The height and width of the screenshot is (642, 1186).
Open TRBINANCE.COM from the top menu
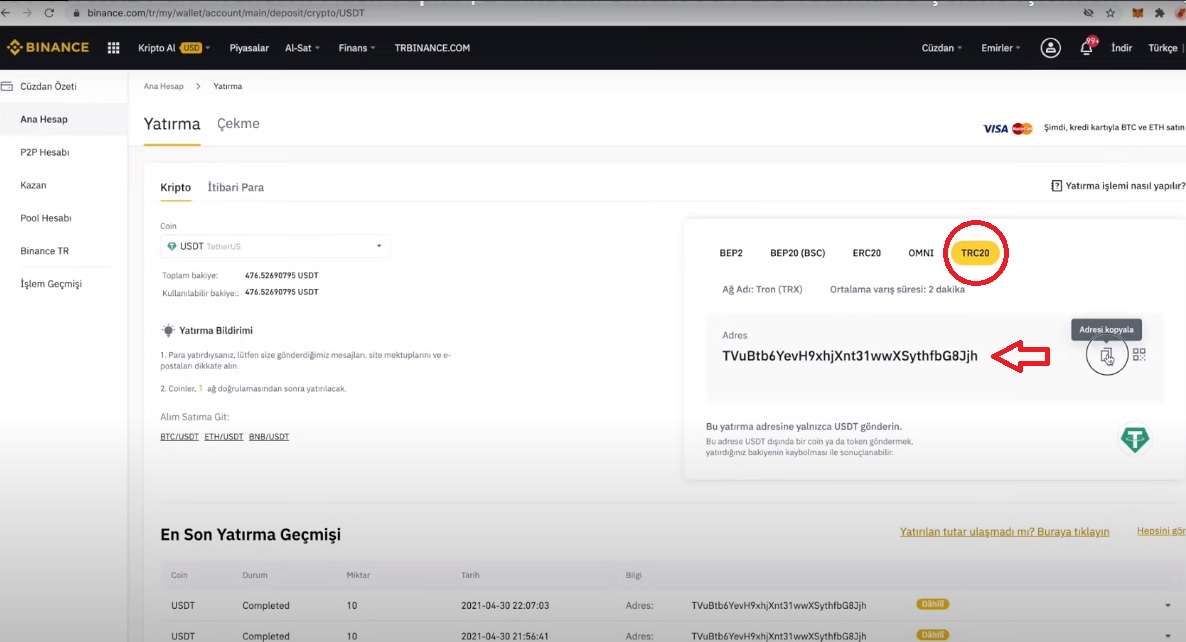click(x=432, y=48)
